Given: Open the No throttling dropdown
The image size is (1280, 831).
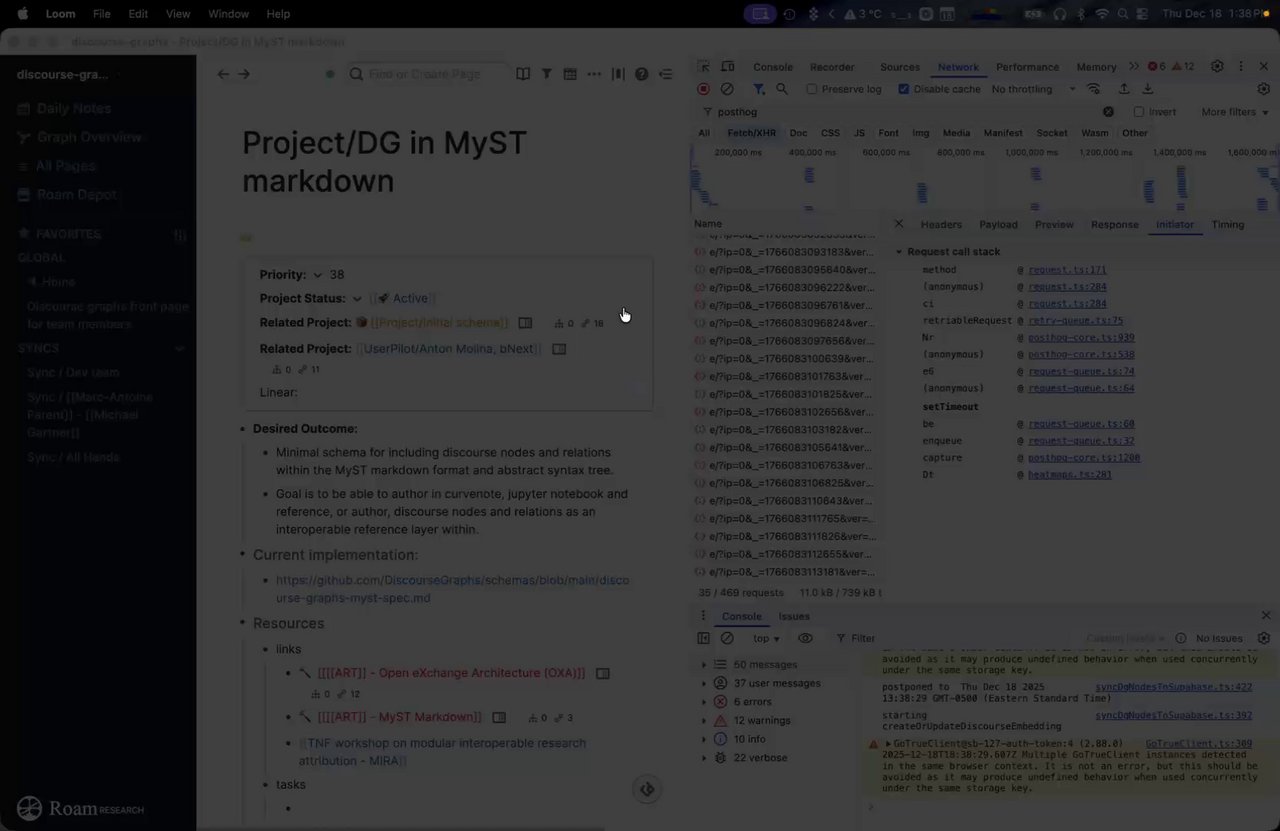Looking at the screenshot, I should 1033,89.
